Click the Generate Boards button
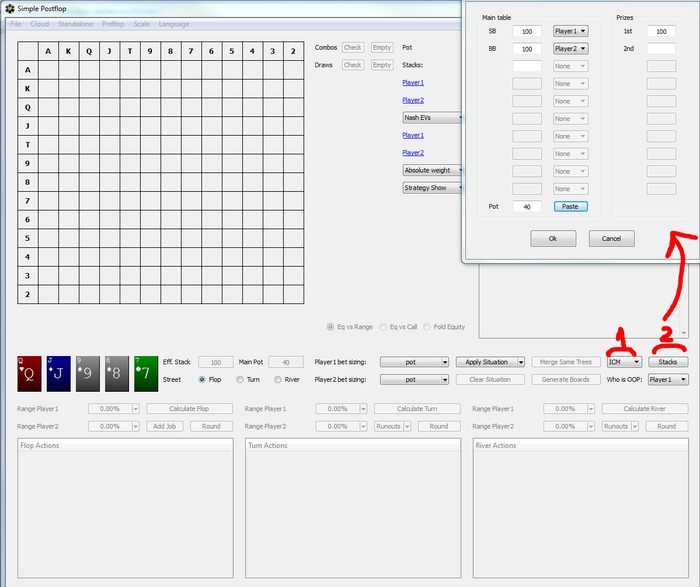This screenshot has width=700, height=587. click(566, 379)
